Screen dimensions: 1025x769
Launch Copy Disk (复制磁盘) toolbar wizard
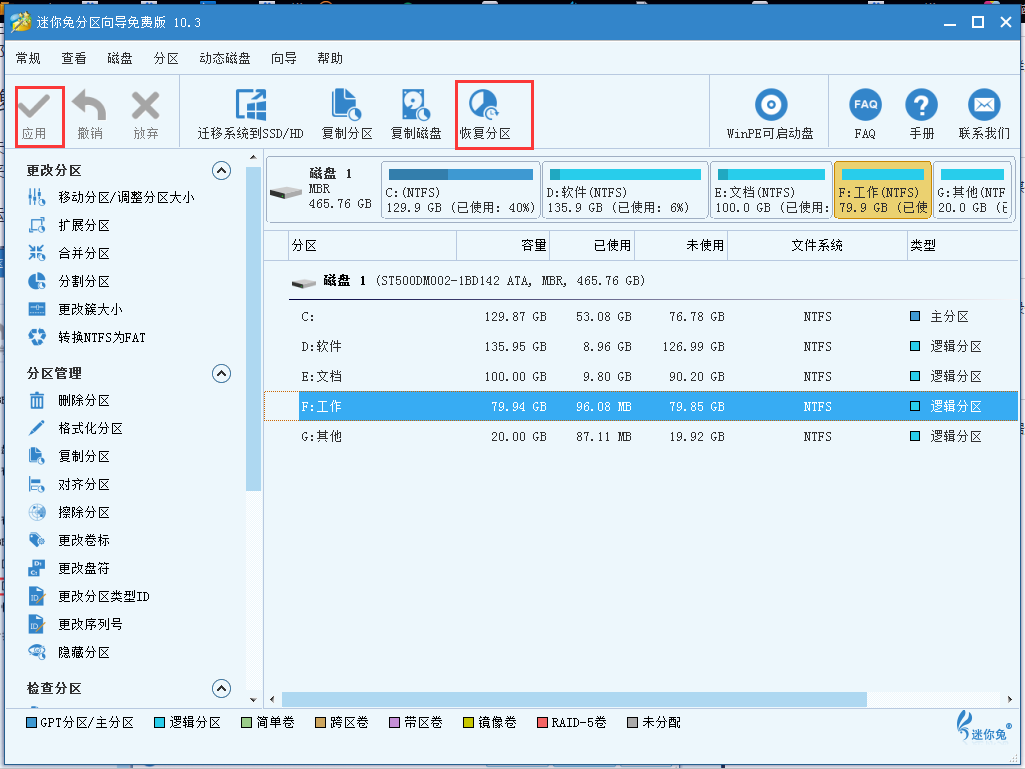click(416, 114)
